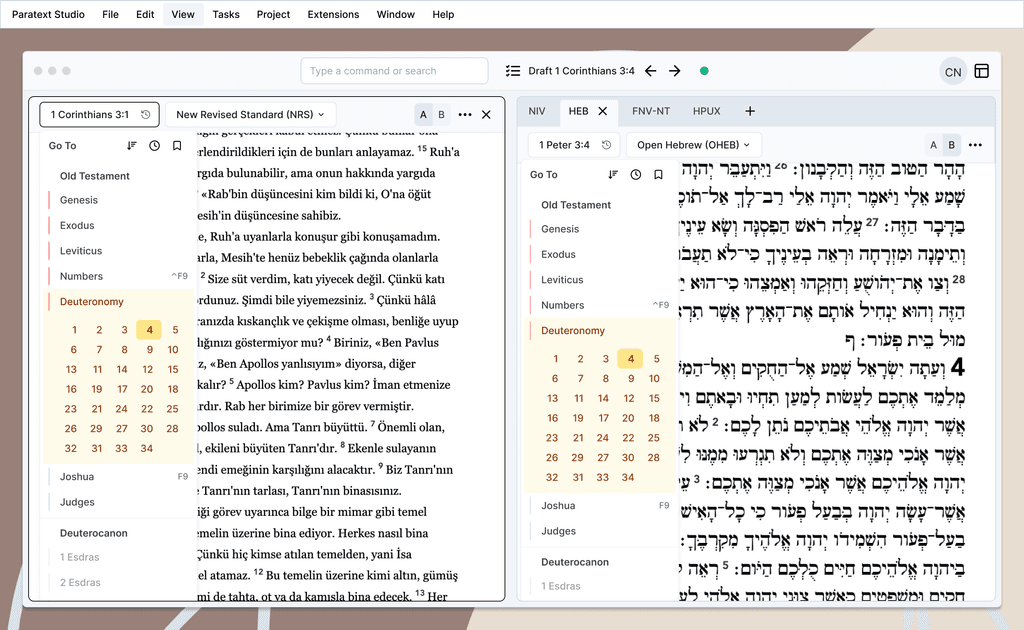
Task: Open the Edit menu
Action: pyautogui.click(x=145, y=14)
